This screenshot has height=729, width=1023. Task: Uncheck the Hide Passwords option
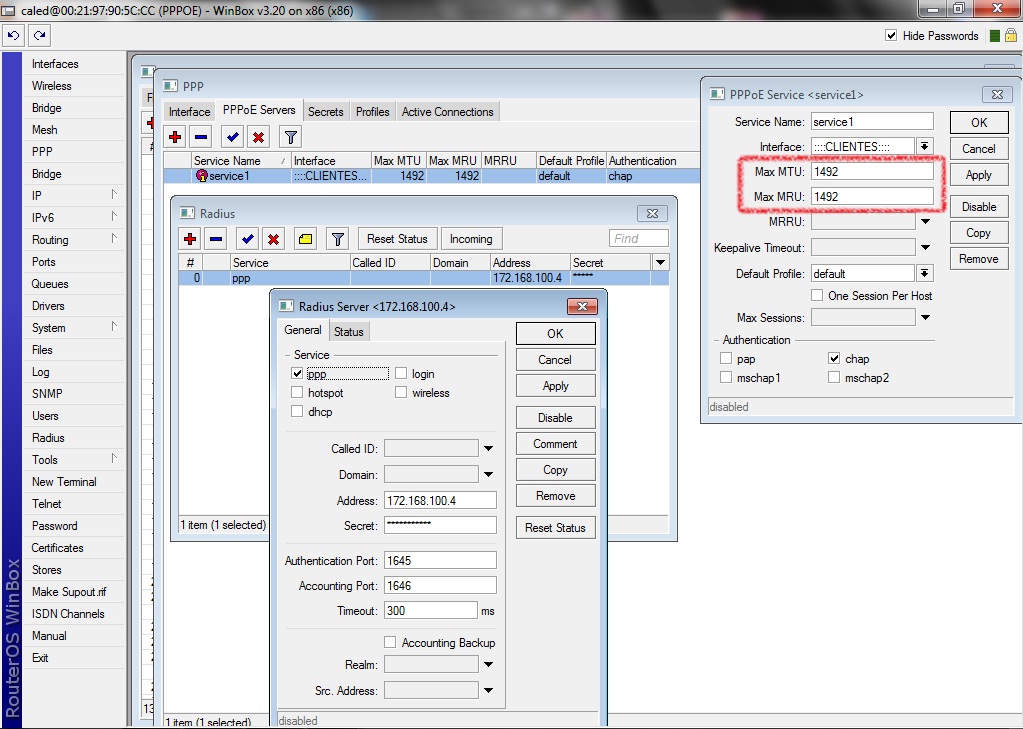click(891, 36)
